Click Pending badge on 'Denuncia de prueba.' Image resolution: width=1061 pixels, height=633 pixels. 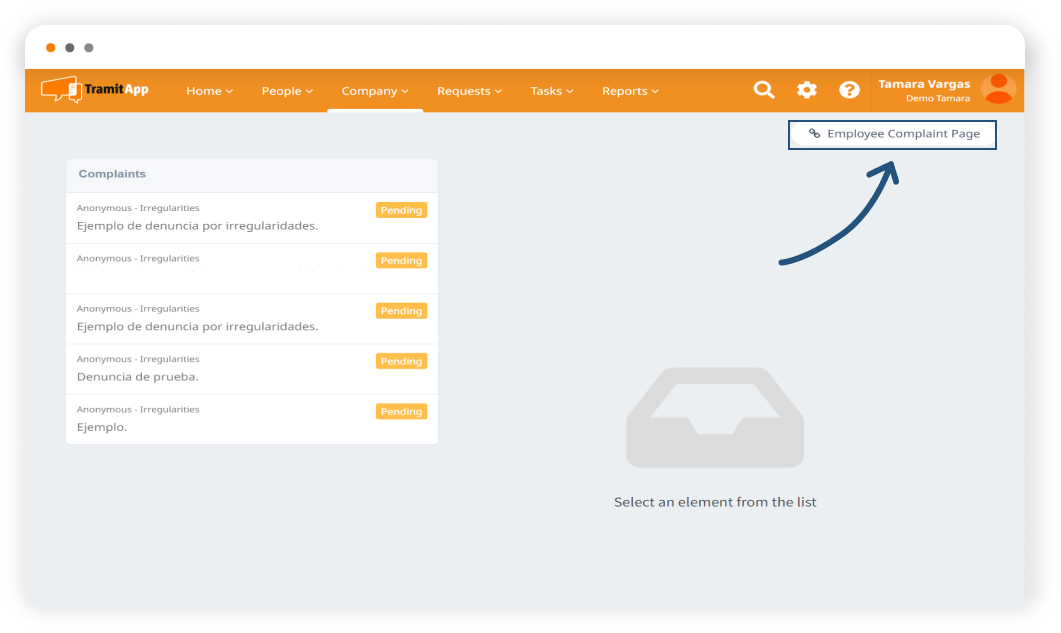pos(401,361)
